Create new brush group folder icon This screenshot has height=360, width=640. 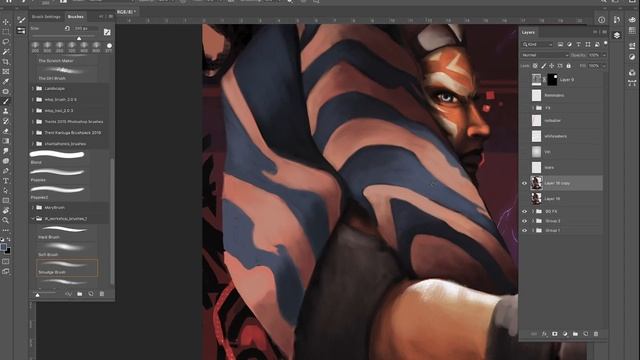tap(80, 294)
